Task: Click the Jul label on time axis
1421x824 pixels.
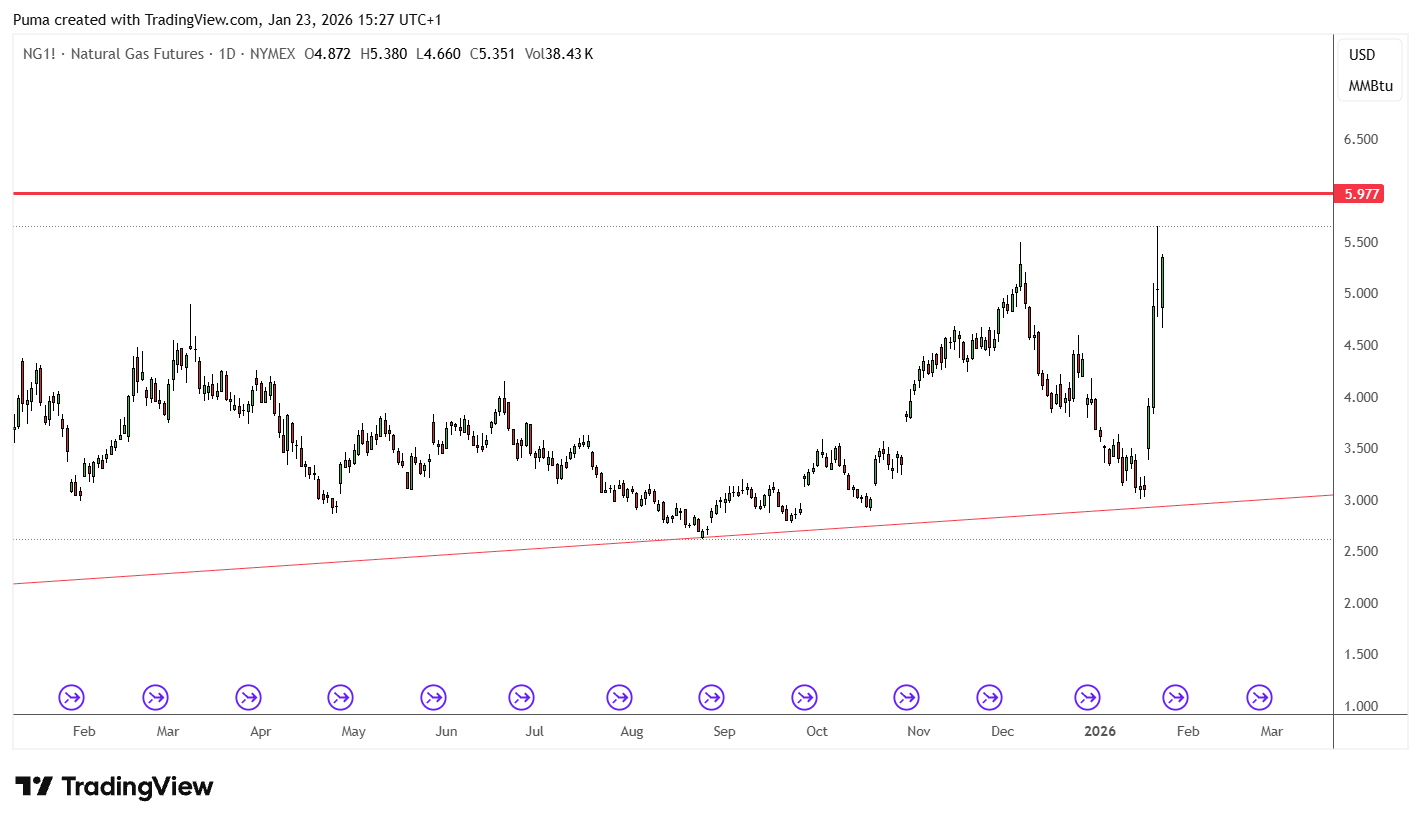Action: (534, 731)
